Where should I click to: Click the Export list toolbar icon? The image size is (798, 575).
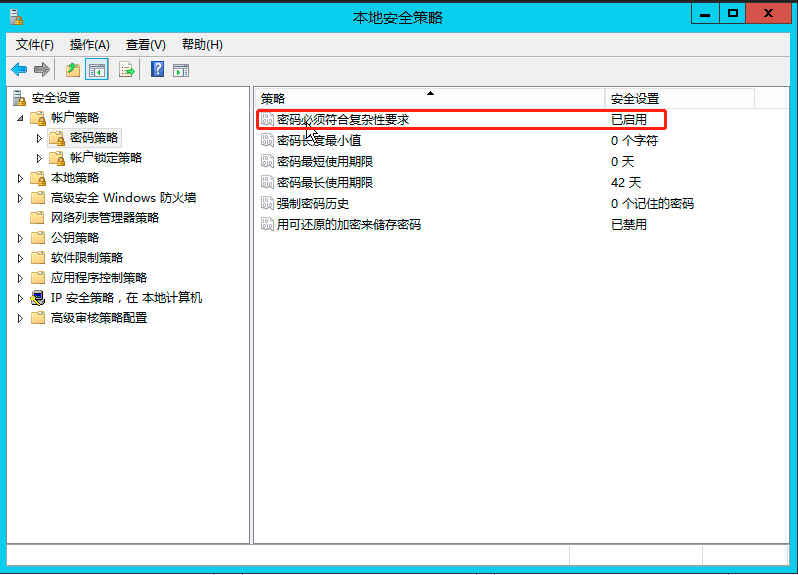click(126, 69)
